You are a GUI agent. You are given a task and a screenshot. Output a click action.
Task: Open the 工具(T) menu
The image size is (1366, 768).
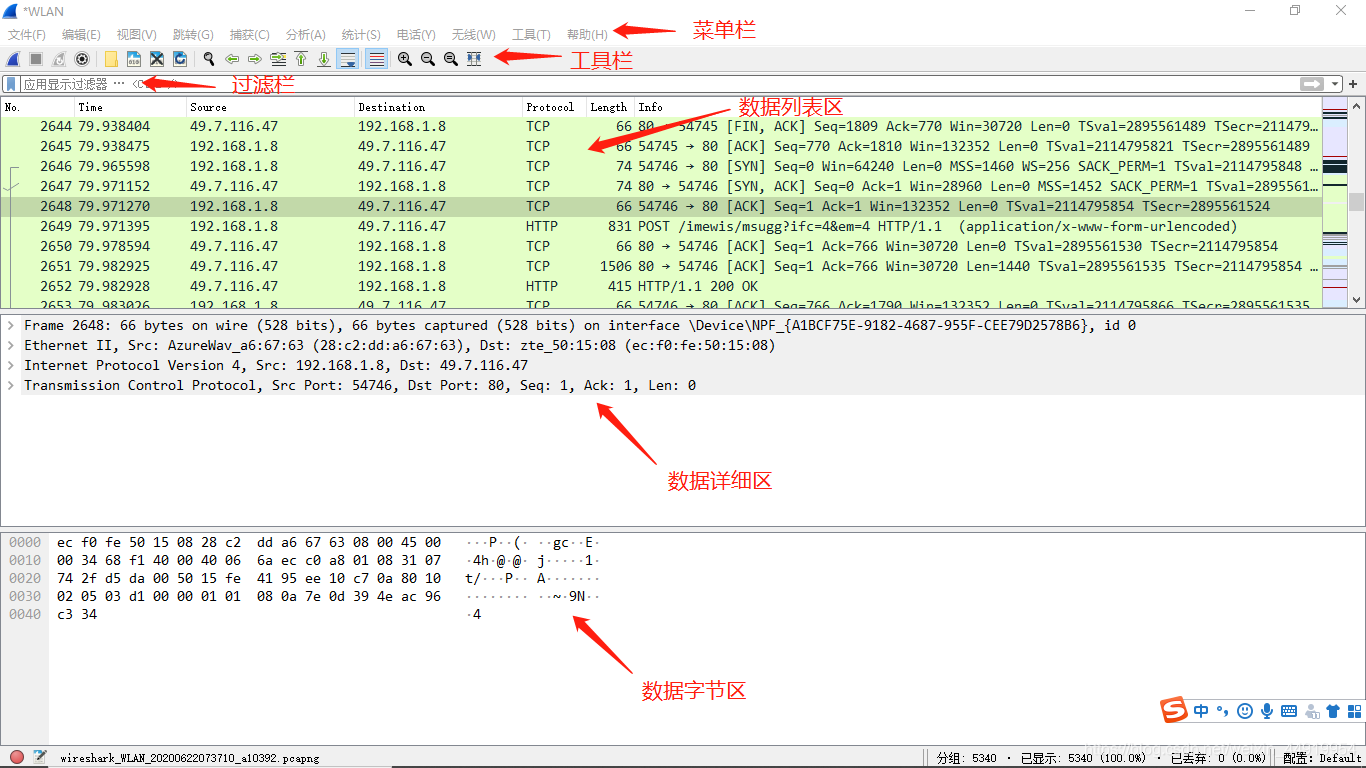point(531,35)
